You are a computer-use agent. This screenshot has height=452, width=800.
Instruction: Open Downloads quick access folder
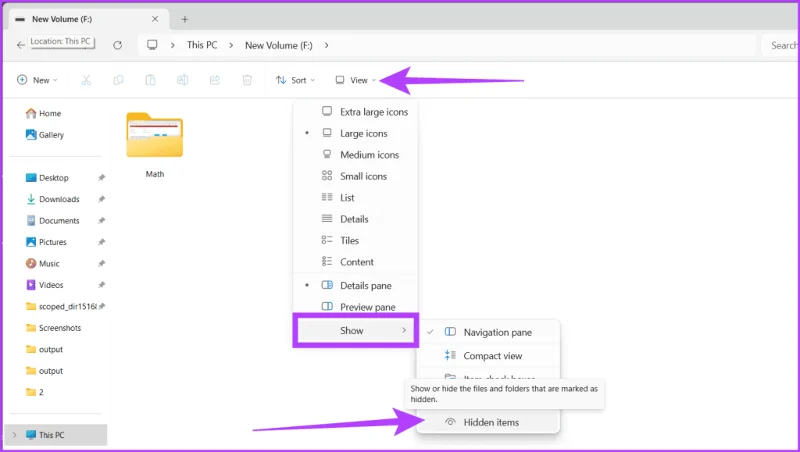53,199
